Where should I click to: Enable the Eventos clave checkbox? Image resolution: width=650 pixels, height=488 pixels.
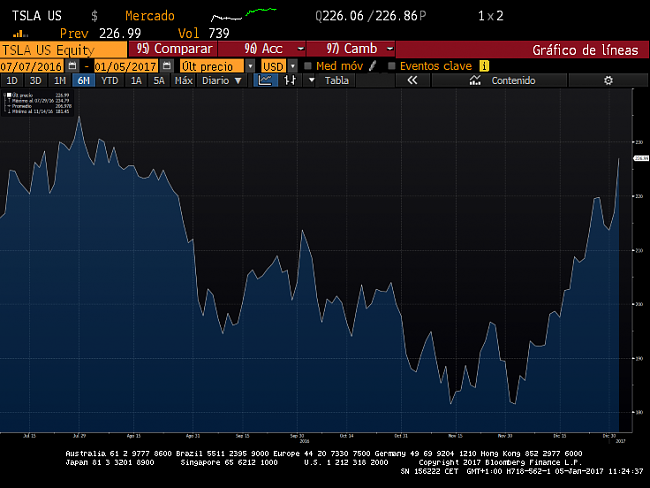click(x=391, y=66)
